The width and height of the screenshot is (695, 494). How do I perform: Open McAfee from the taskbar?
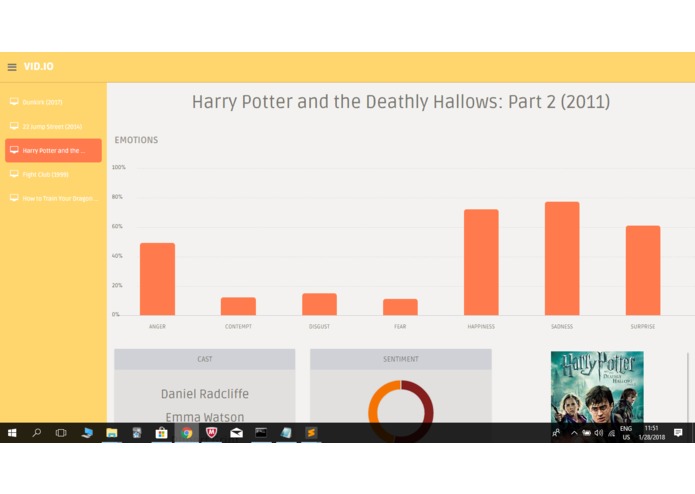point(211,433)
